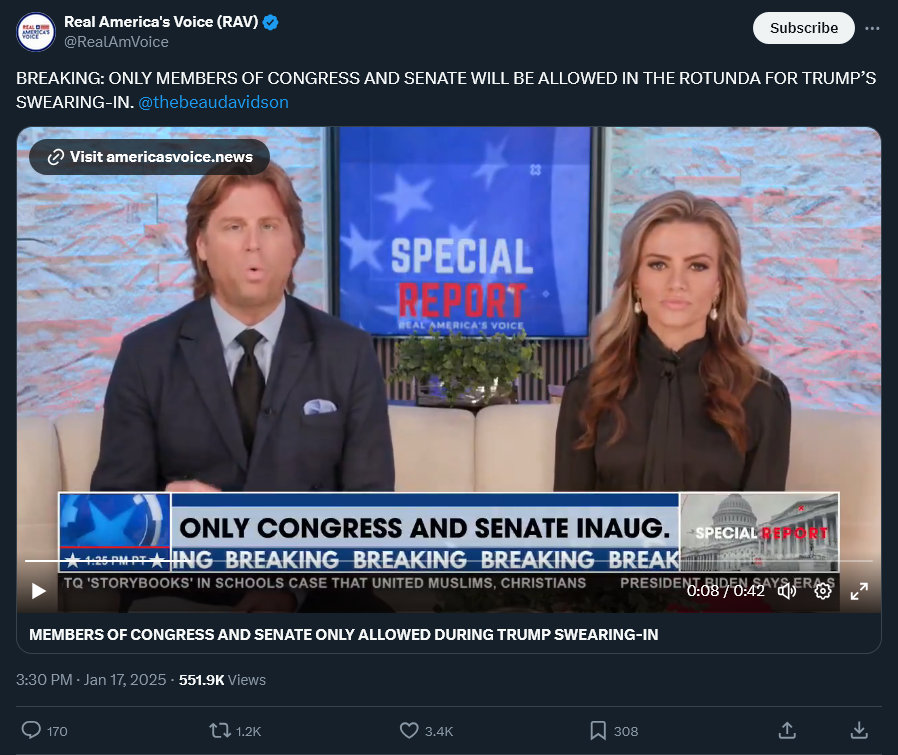Click the Visit americasvoice.news link pill
This screenshot has height=755, width=898.
149,157
